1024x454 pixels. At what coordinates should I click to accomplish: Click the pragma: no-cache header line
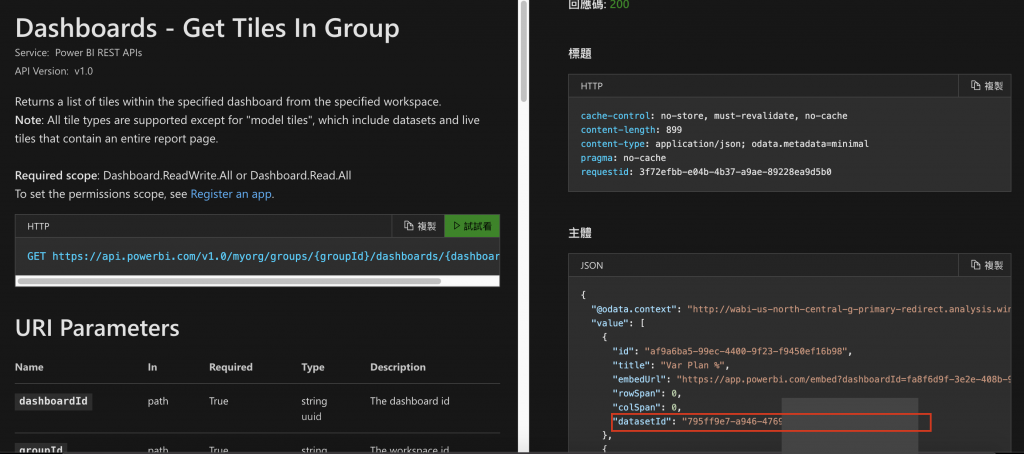point(623,158)
